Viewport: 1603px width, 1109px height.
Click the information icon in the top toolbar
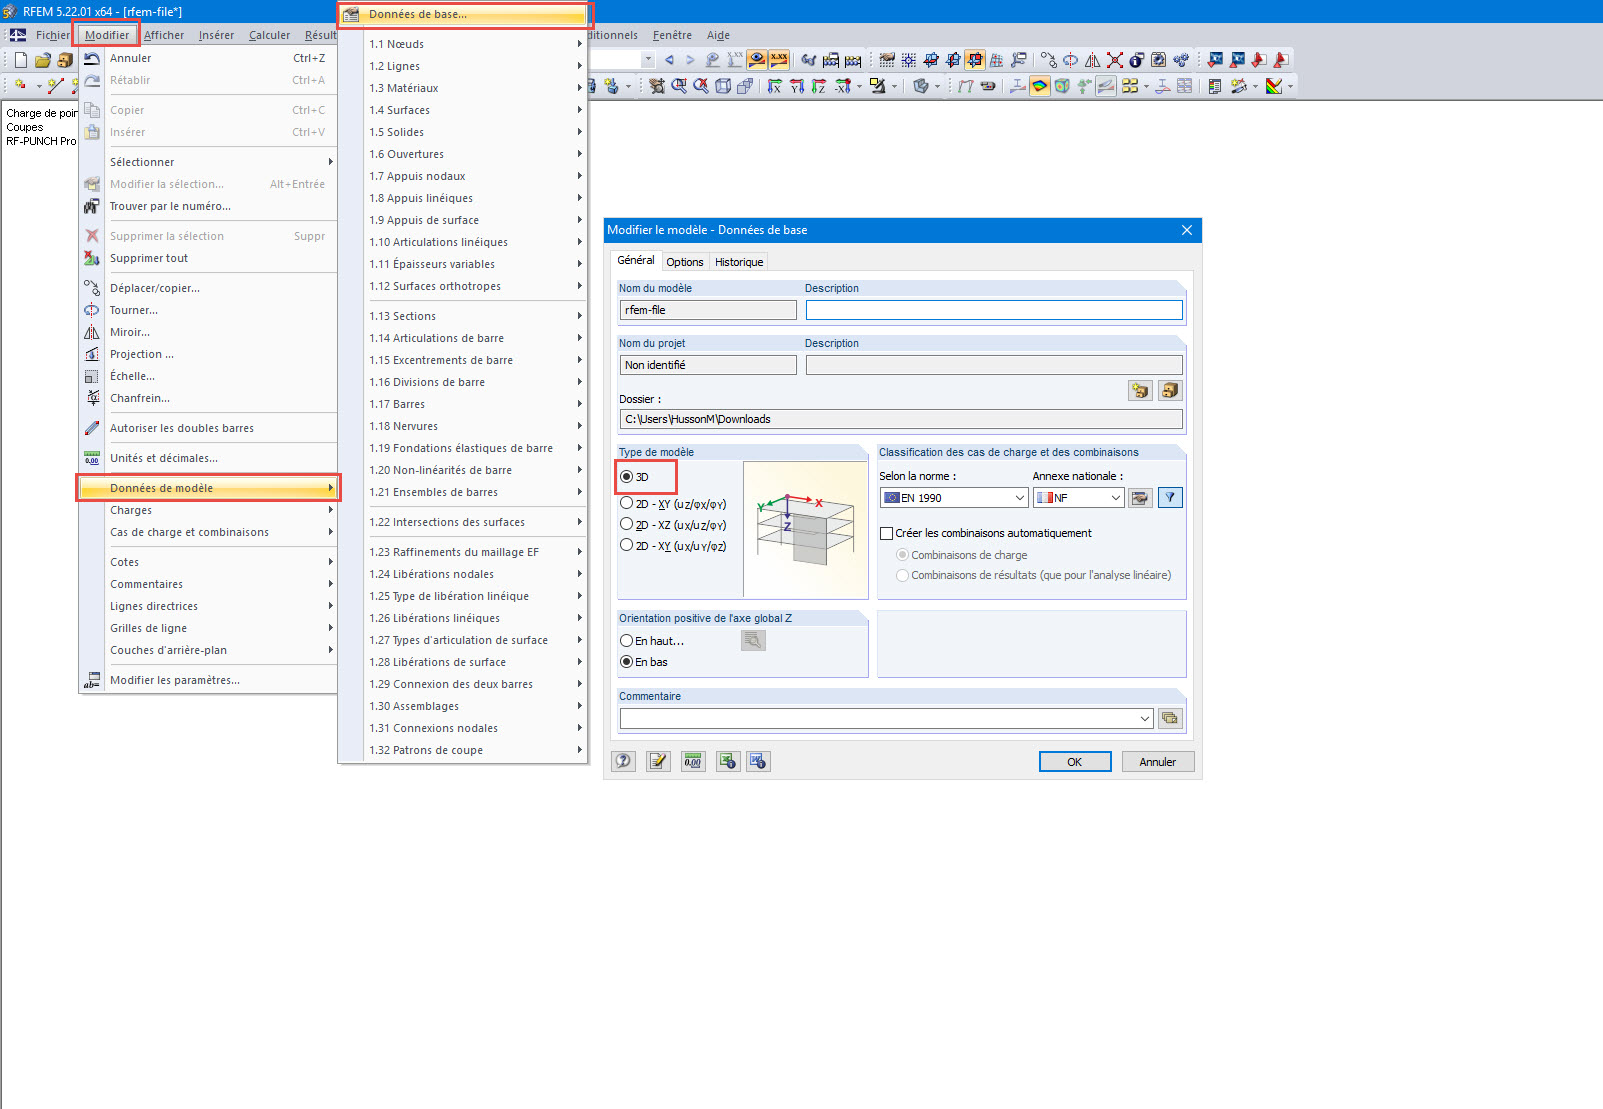pos(1136,60)
